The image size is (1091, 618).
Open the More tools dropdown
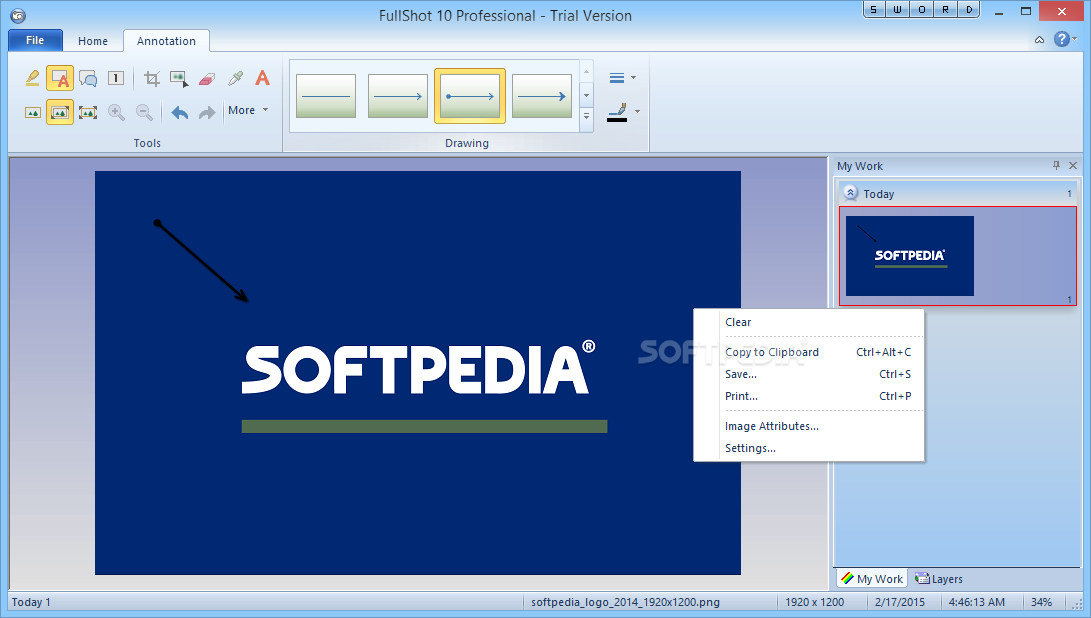point(248,110)
